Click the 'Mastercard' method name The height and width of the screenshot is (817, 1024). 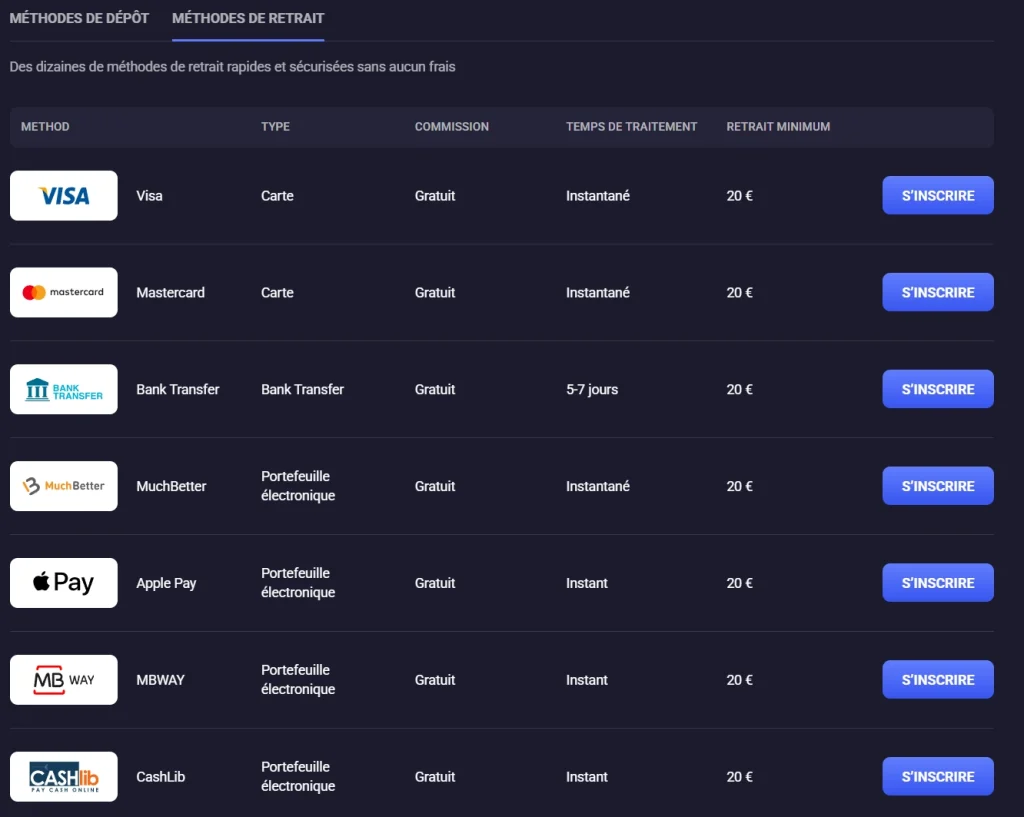click(170, 293)
